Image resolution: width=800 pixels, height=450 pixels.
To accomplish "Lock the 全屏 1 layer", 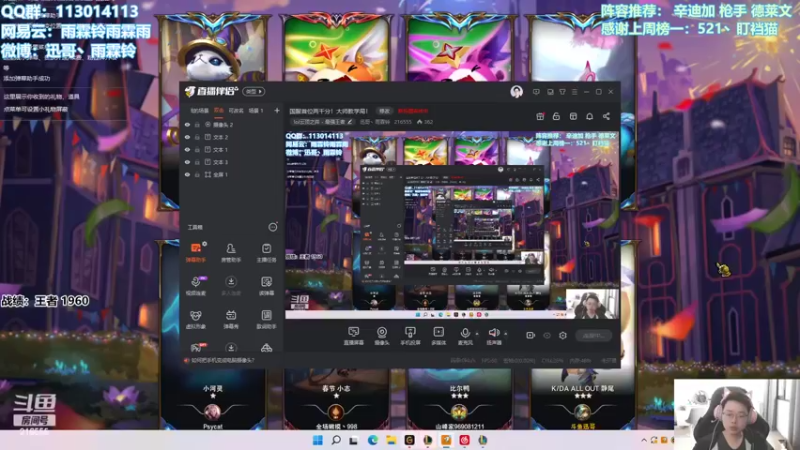I will click(x=197, y=174).
